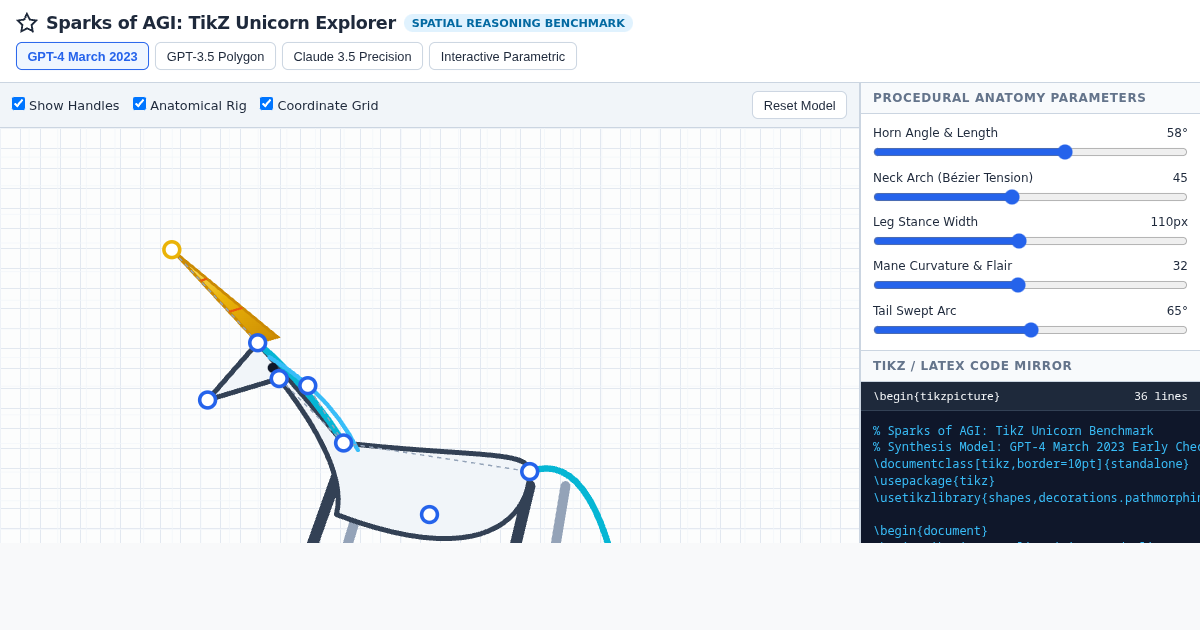Select the GPT-4 March 2023 tab
1200x630 pixels.
pyautogui.click(x=82, y=56)
